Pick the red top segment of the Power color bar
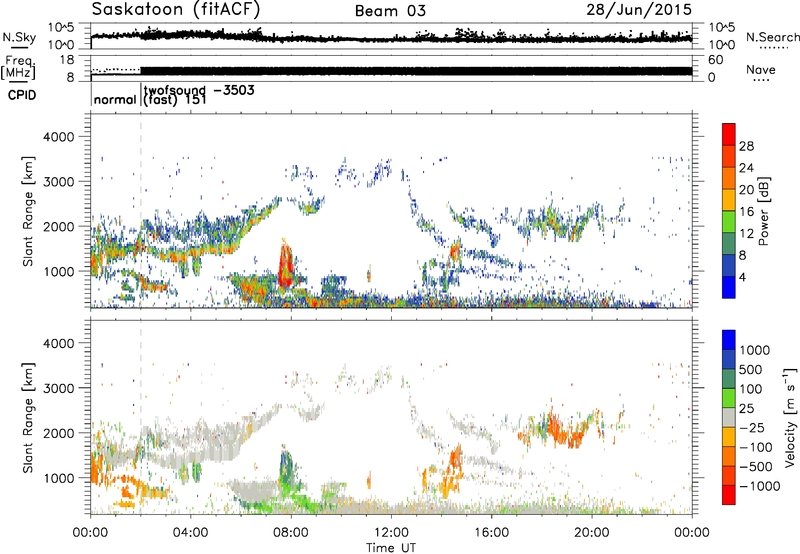This screenshot has width=800, height=554. (729, 134)
